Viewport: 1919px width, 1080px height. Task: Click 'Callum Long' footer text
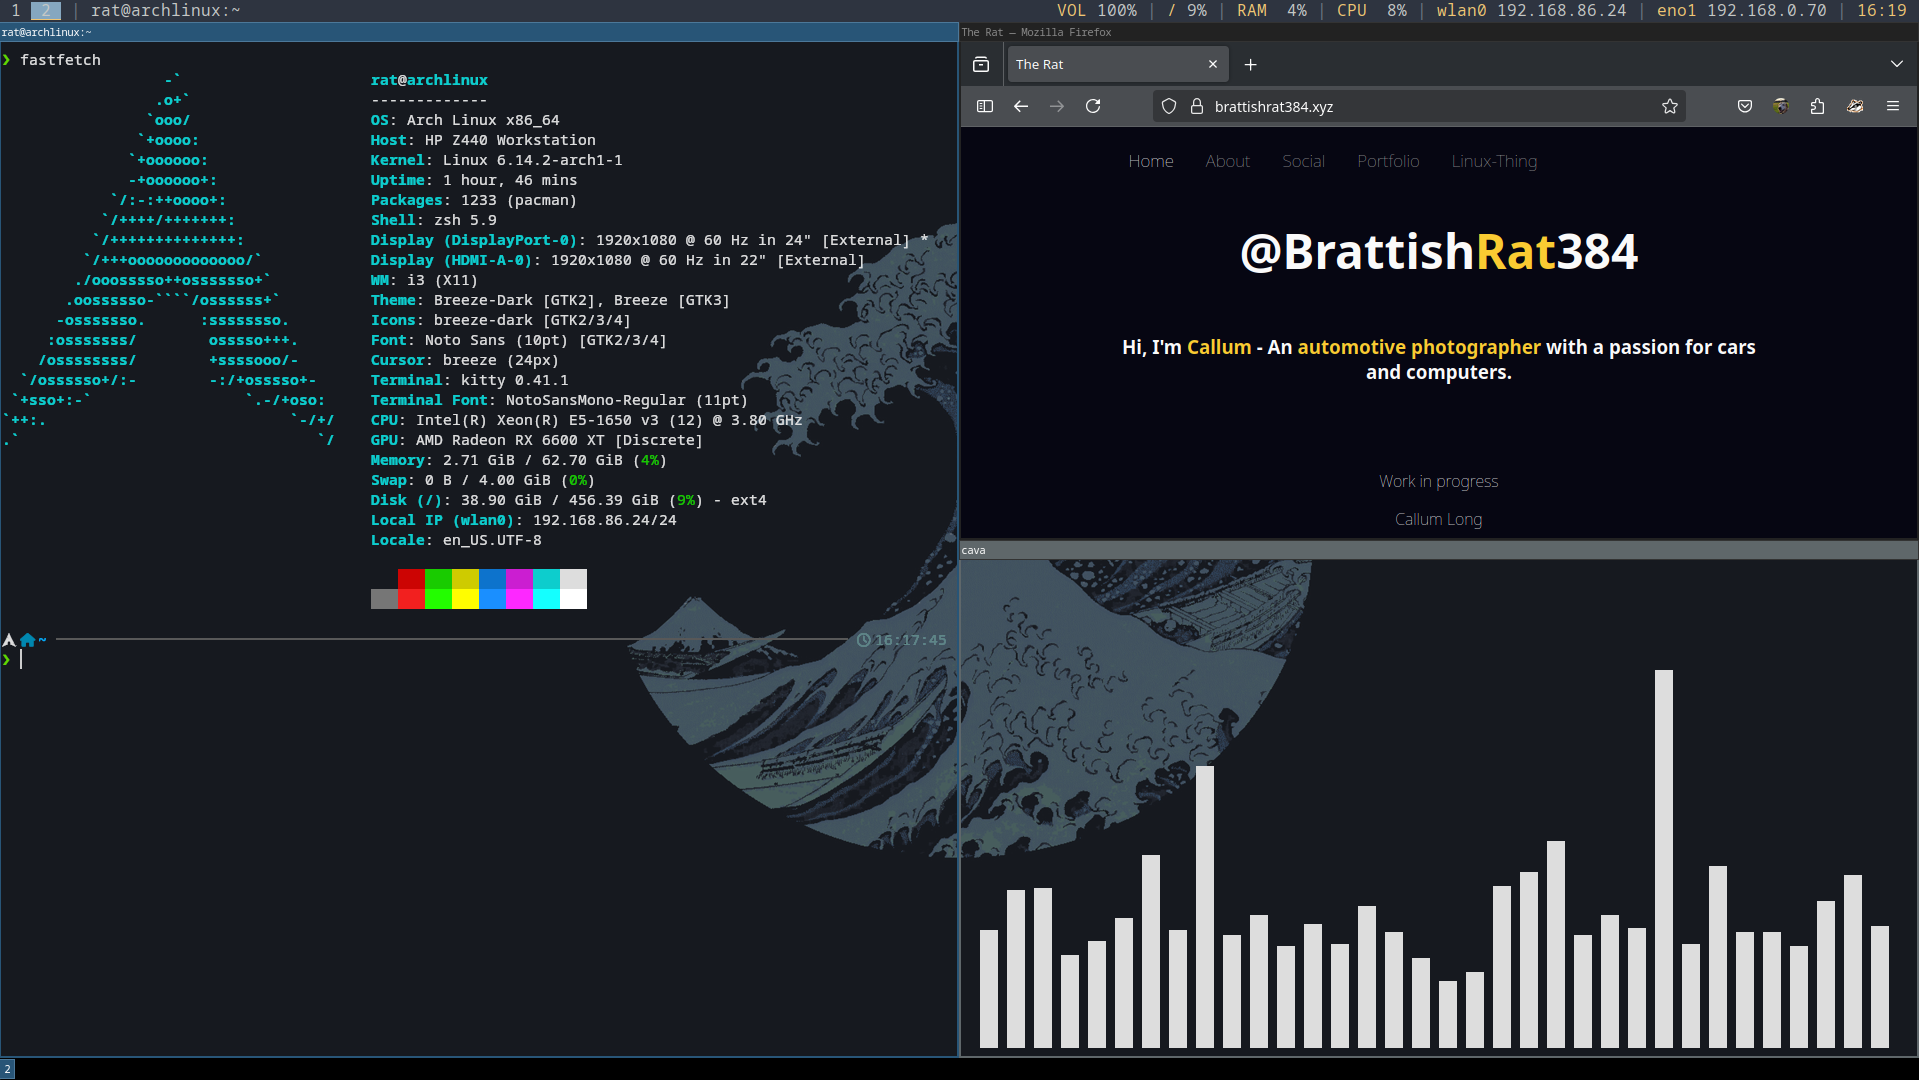[1438, 519]
